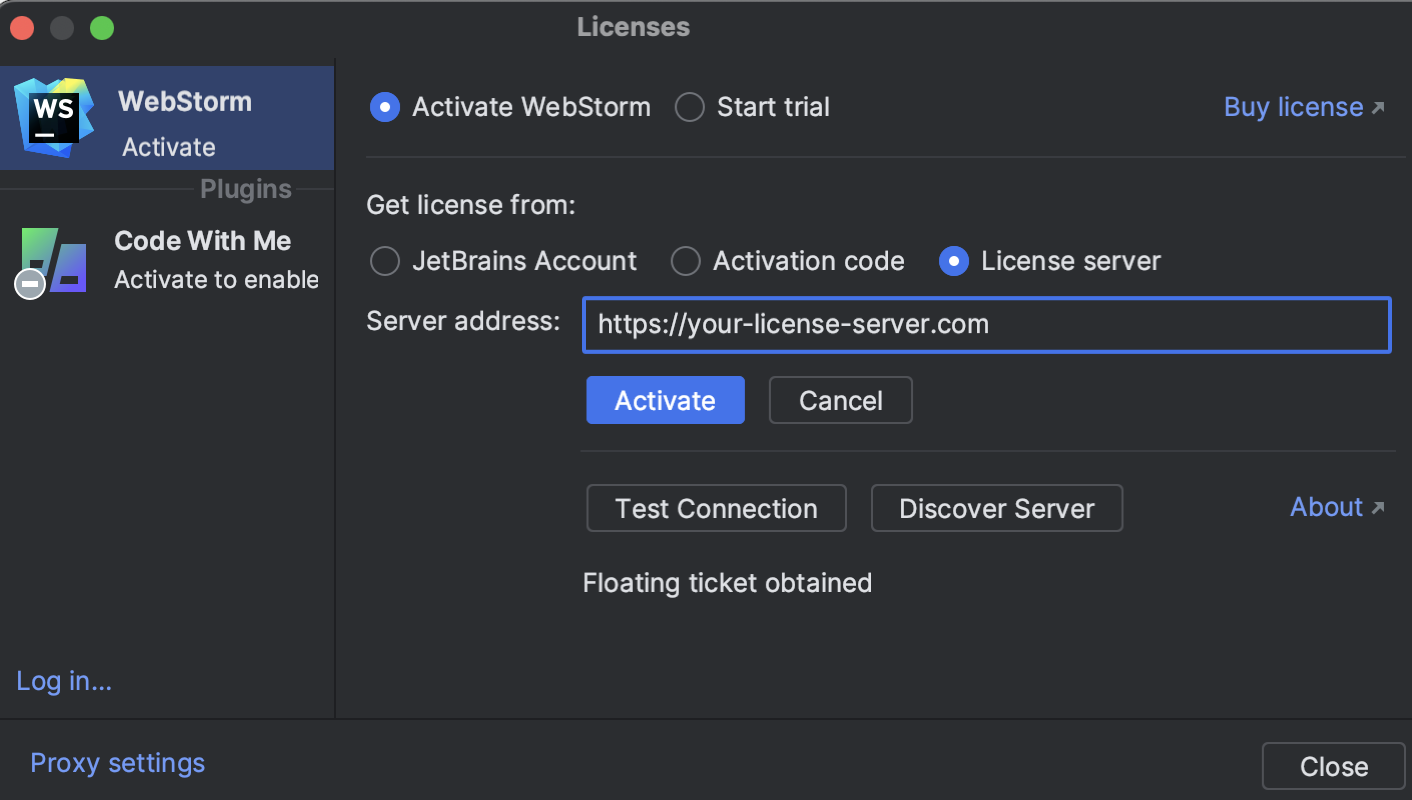Select the Start trial radio button
The width and height of the screenshot is (1412, 800).
[689, 107]
